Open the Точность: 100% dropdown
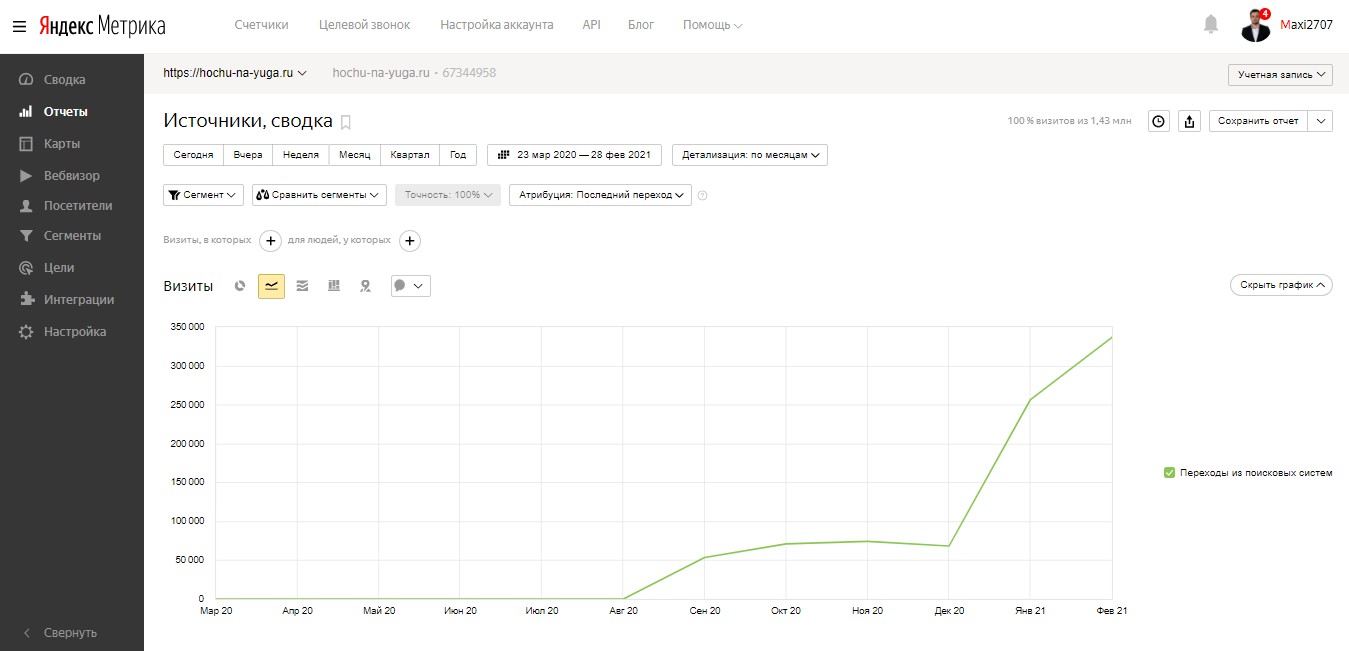Screen dimensions: 1349x651 point(447,195)
